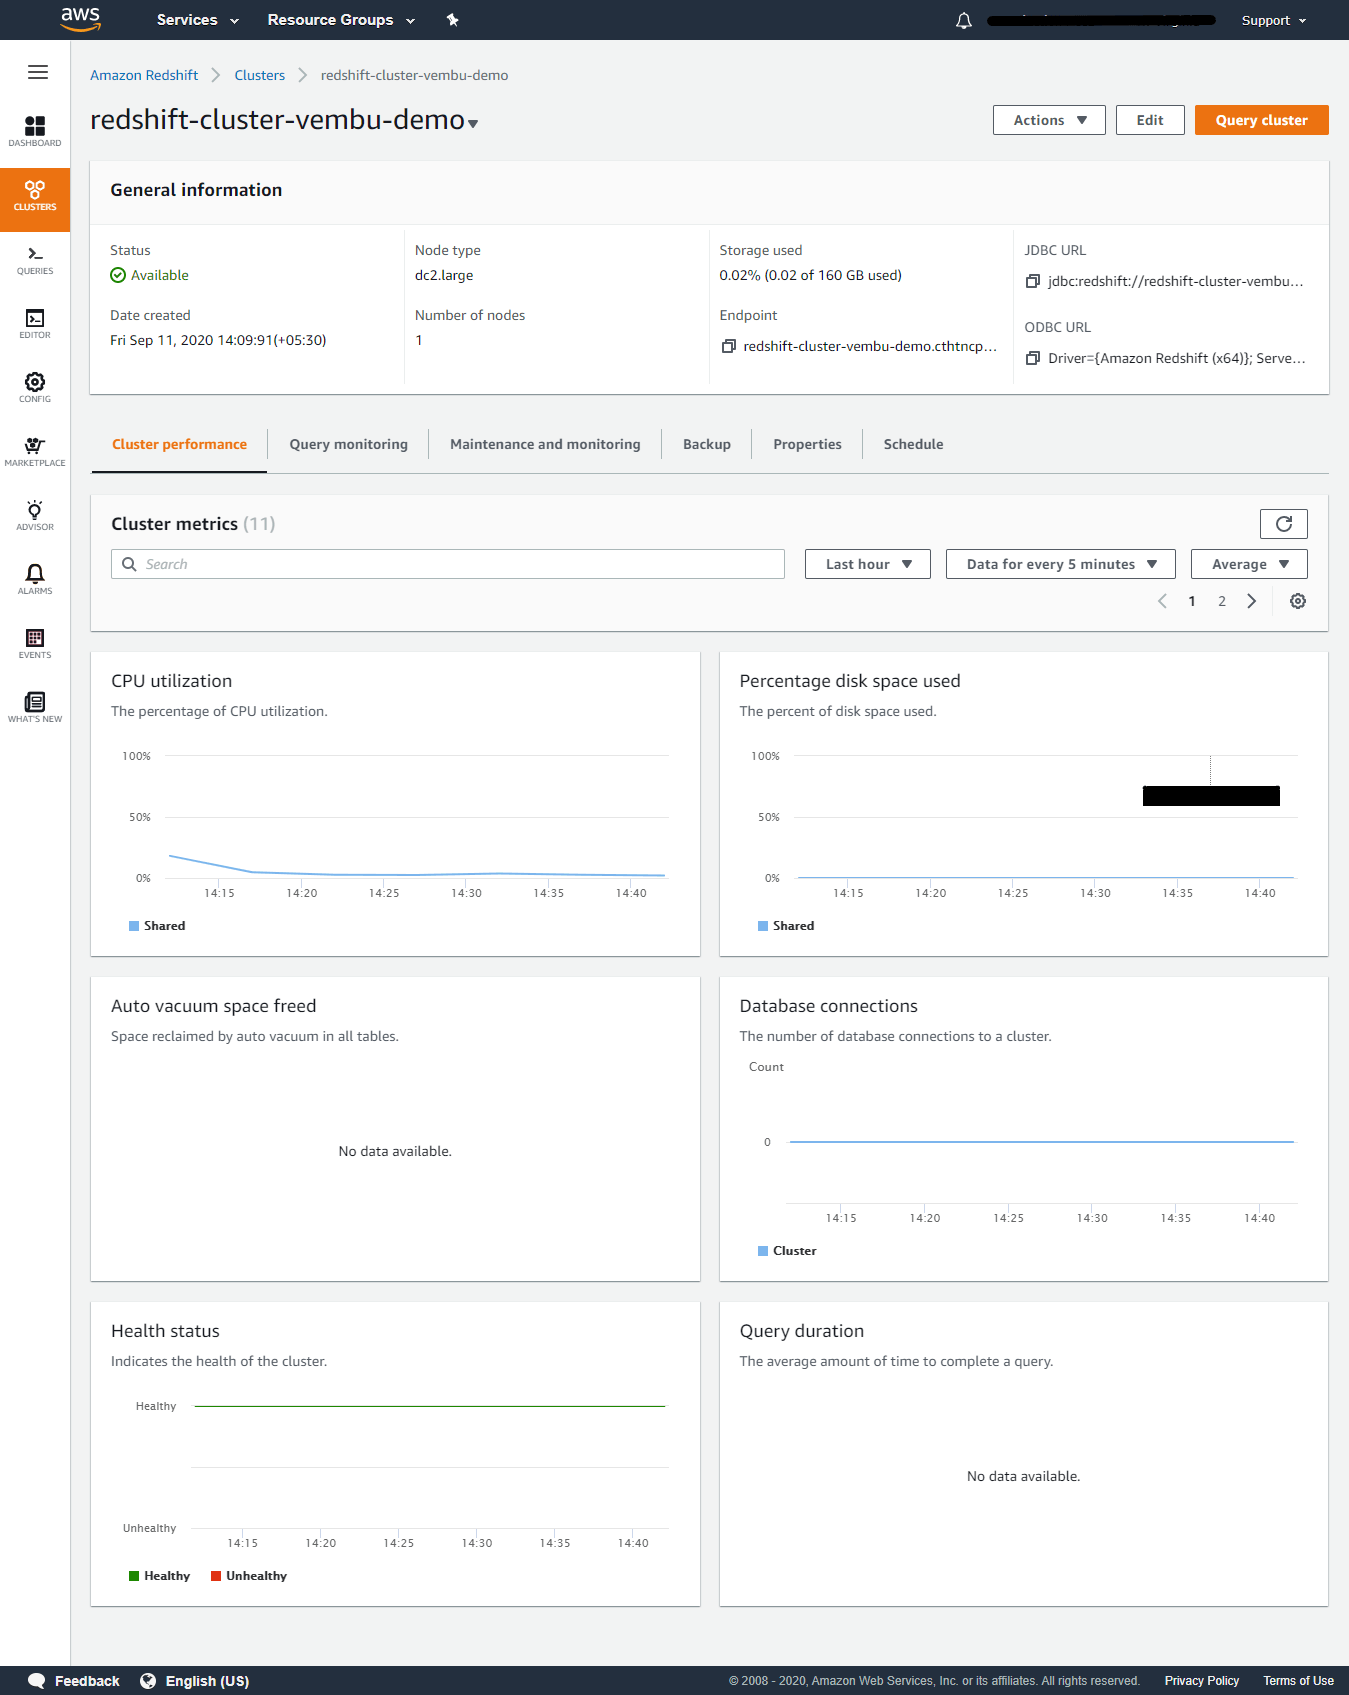Toggle the hamburger navigation menu
1349x1695 pixels.
pyautogui.click(x=38, y=72)
